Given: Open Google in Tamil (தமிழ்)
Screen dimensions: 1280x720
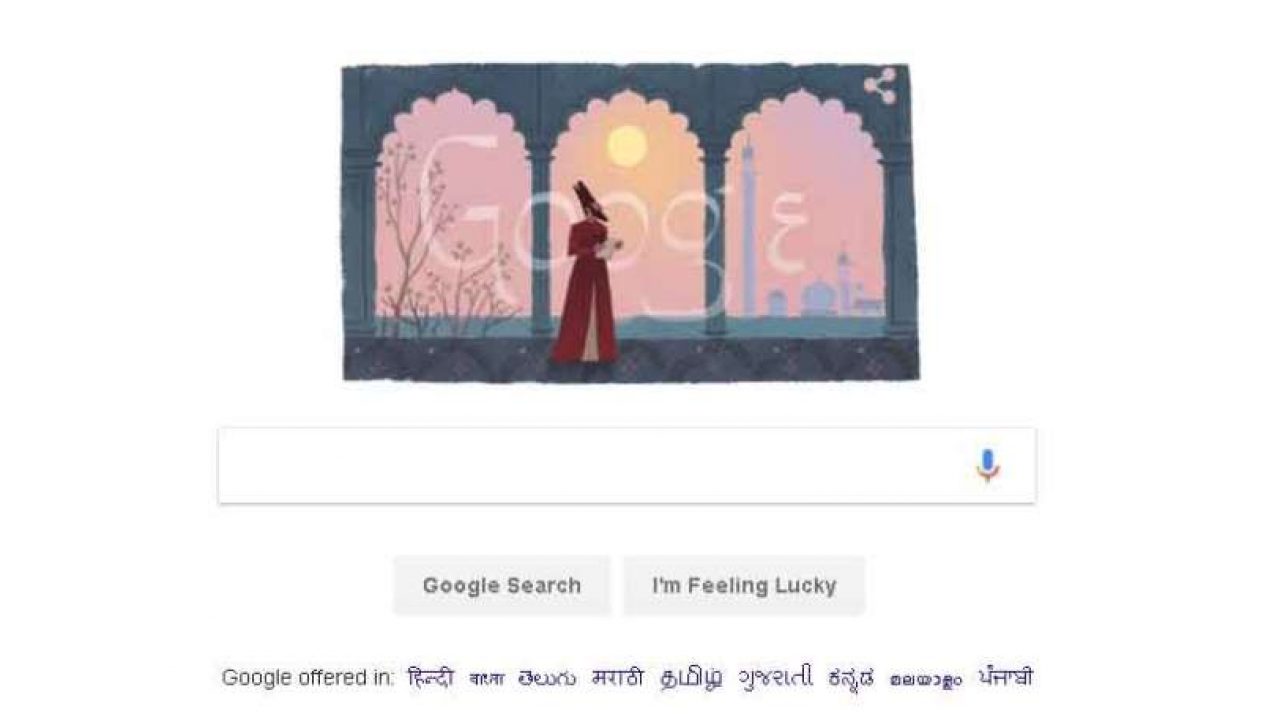Looking at the screenshot, I should point(691,679).
